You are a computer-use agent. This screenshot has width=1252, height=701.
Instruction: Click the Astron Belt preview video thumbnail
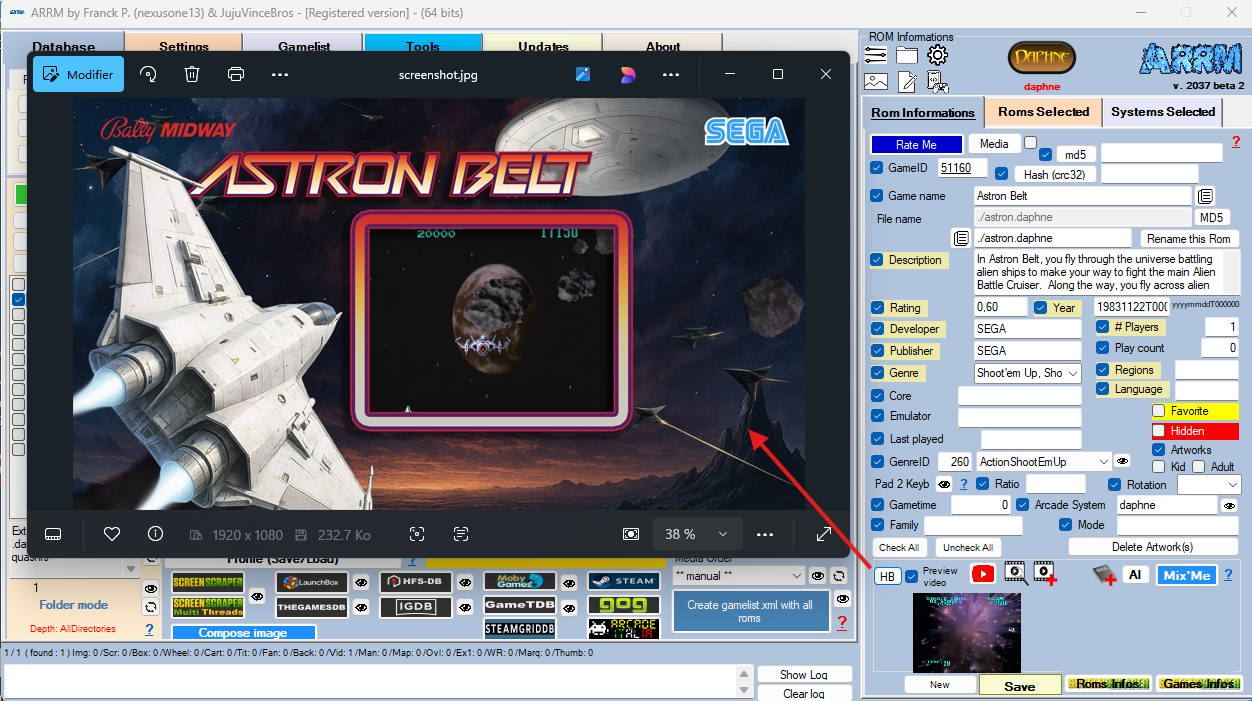tap(966, 632)
